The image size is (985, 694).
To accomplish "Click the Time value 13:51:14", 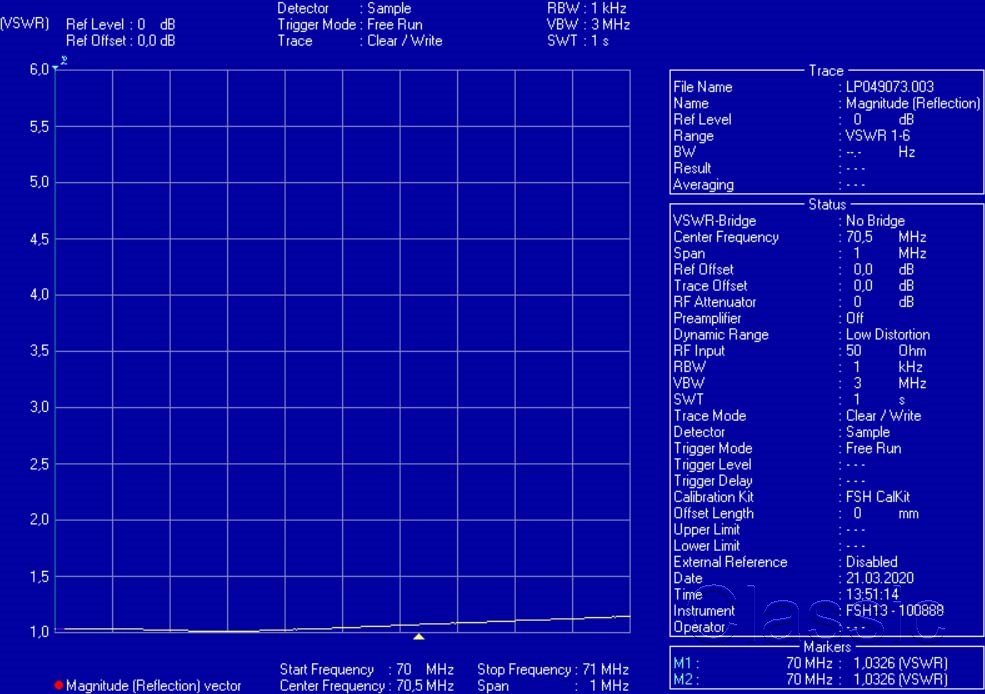I will pos(873,595).
